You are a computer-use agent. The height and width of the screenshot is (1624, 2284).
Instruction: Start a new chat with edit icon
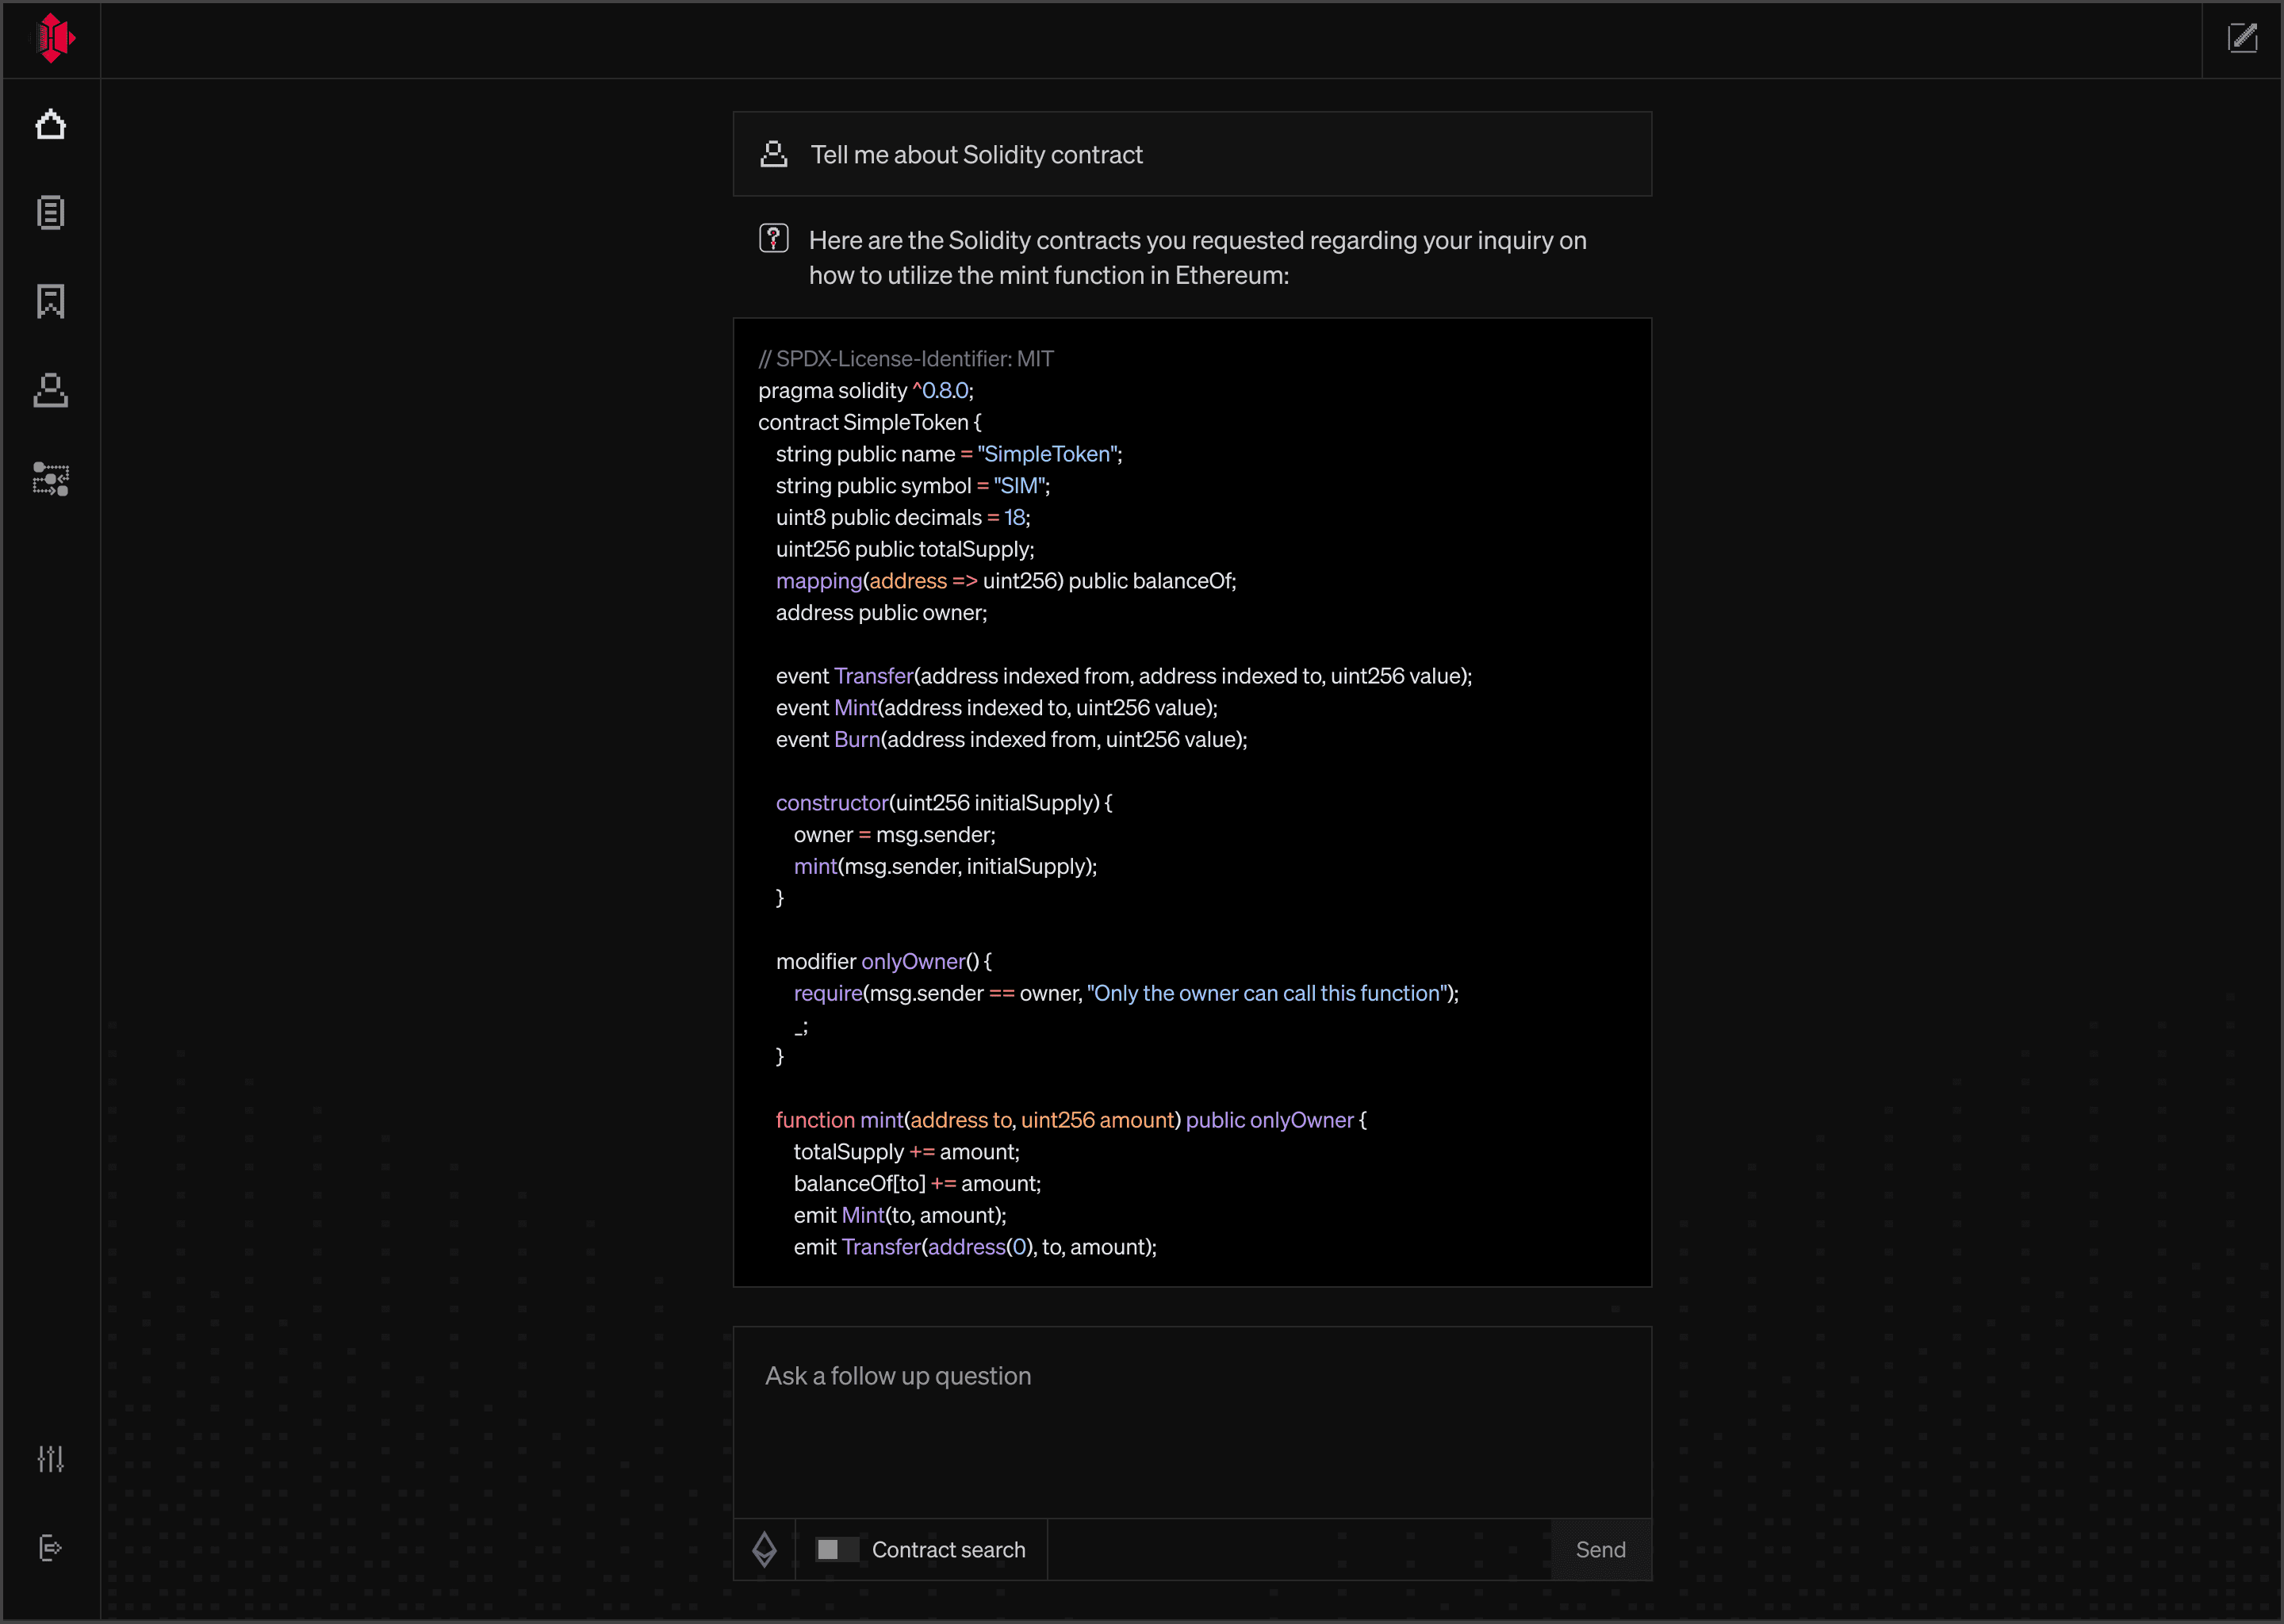pyautogui.click(x=2242, y=38)
